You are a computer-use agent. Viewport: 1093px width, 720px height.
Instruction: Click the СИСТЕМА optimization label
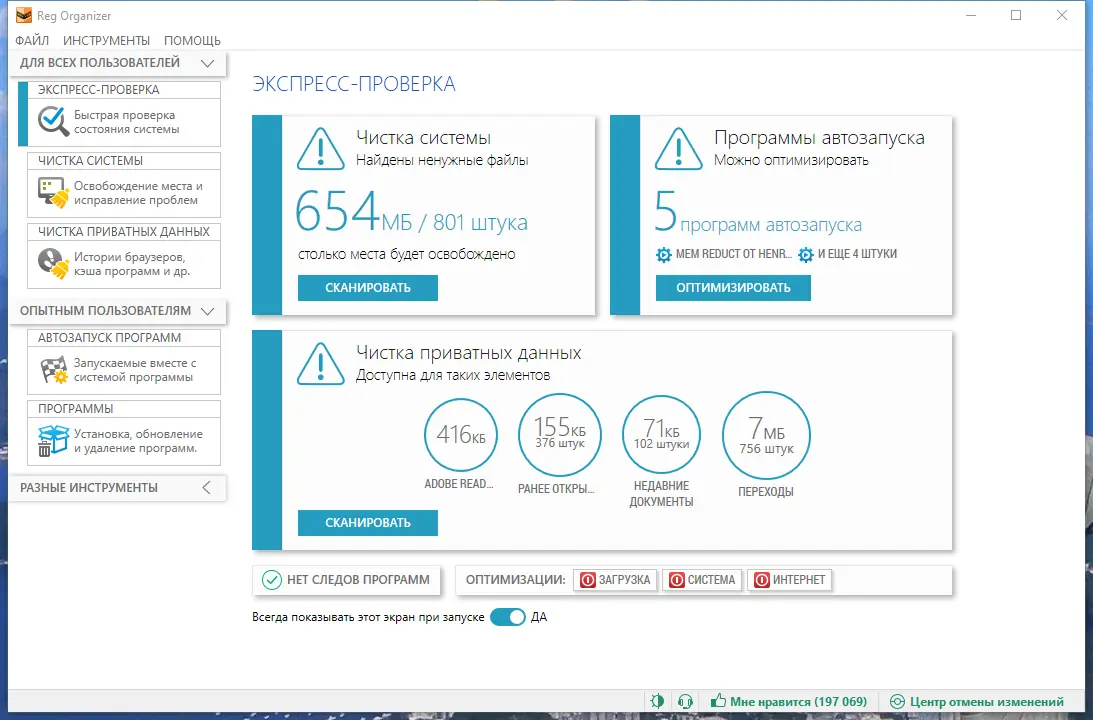point(712,580)
